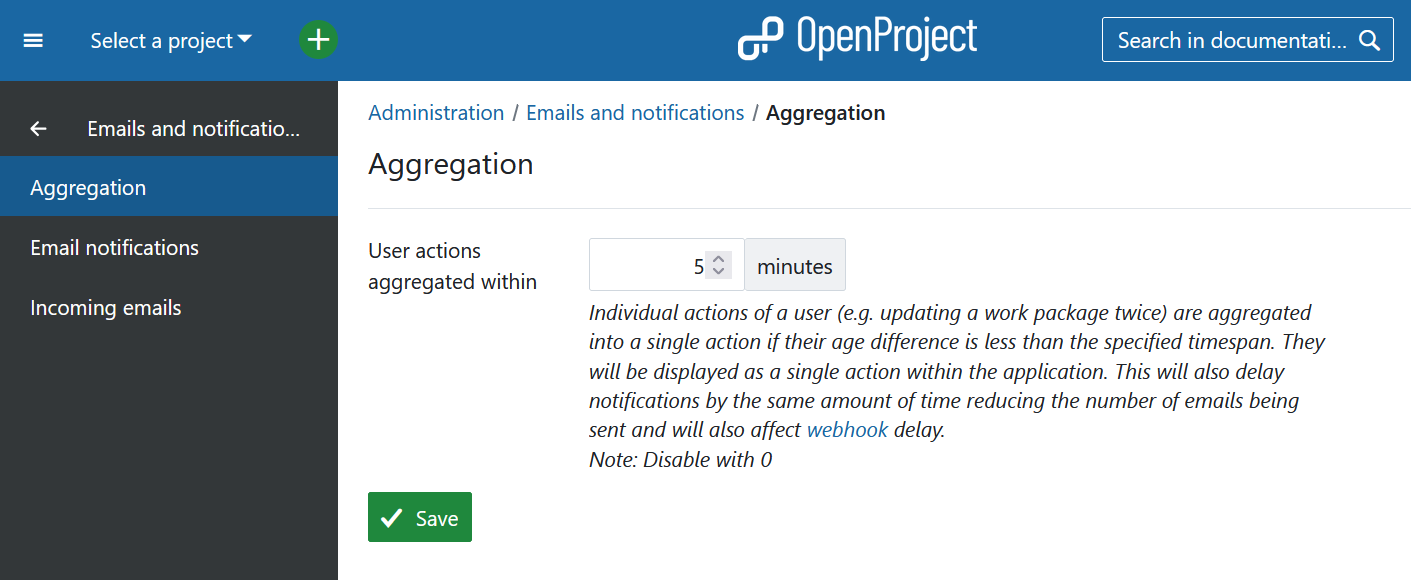
Task: Open the webhook link in the description
Action: pyautogui.click(x=847, y=429)
